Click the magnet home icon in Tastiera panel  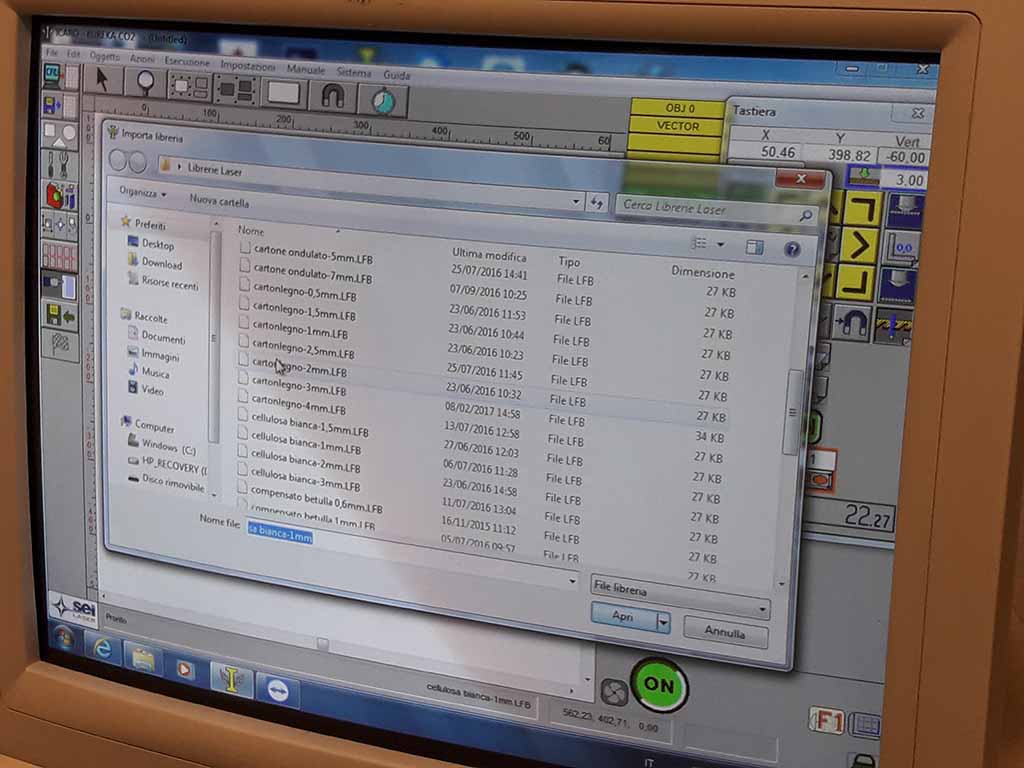point(850,322)
